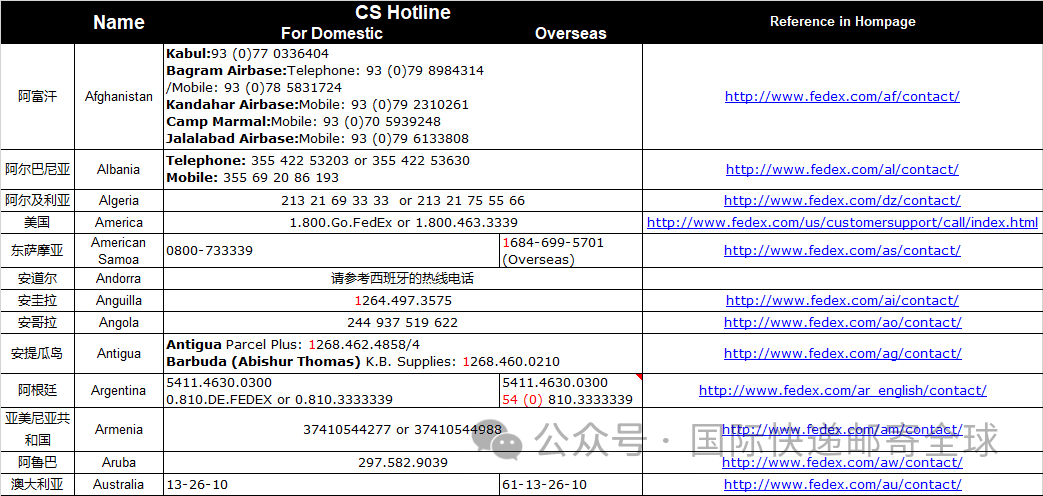
Task: Select the Argentina name cell
Action: pos(118,390)
